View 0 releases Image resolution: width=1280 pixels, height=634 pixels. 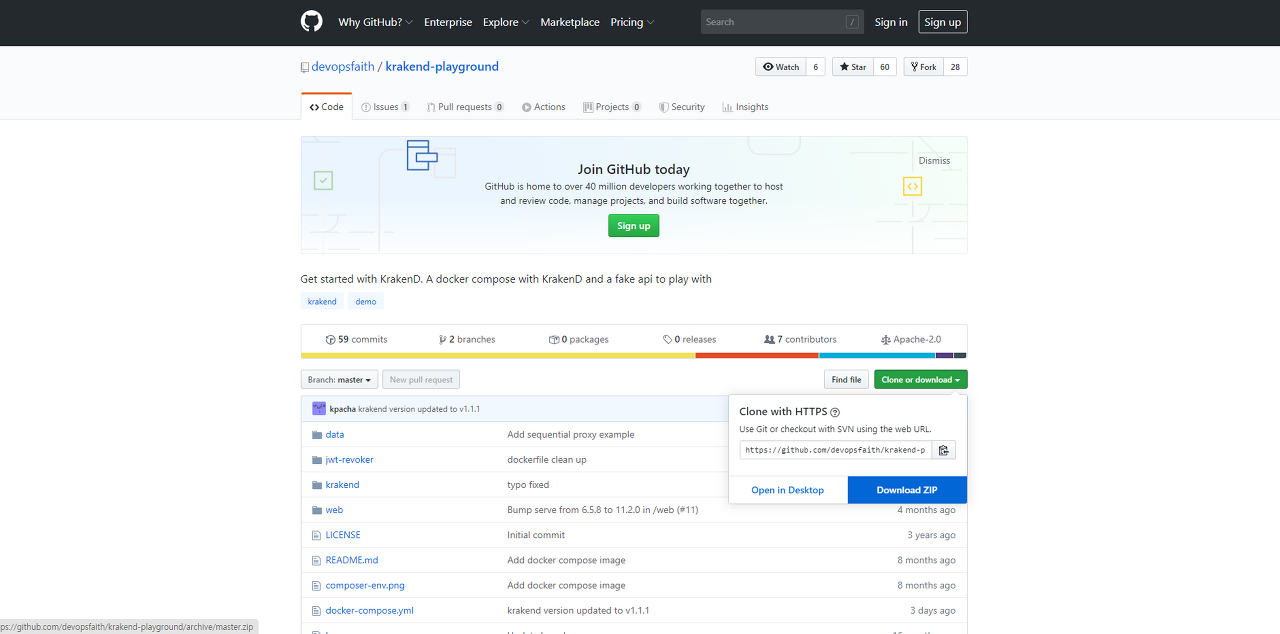click(x=690, y=340)
